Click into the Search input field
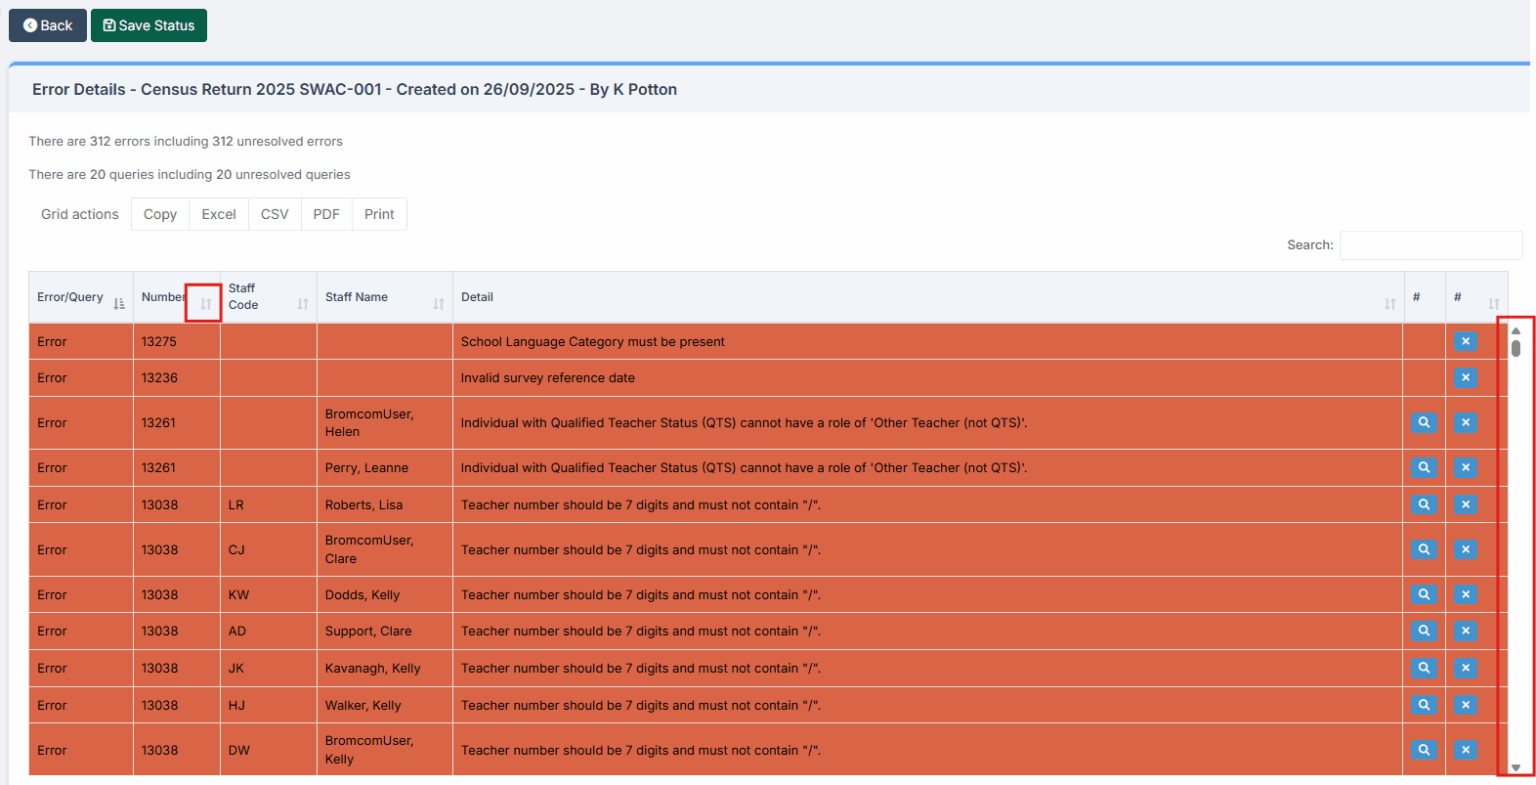The height and width of the screenshot is (785, 1536). tap(1430, 245)
